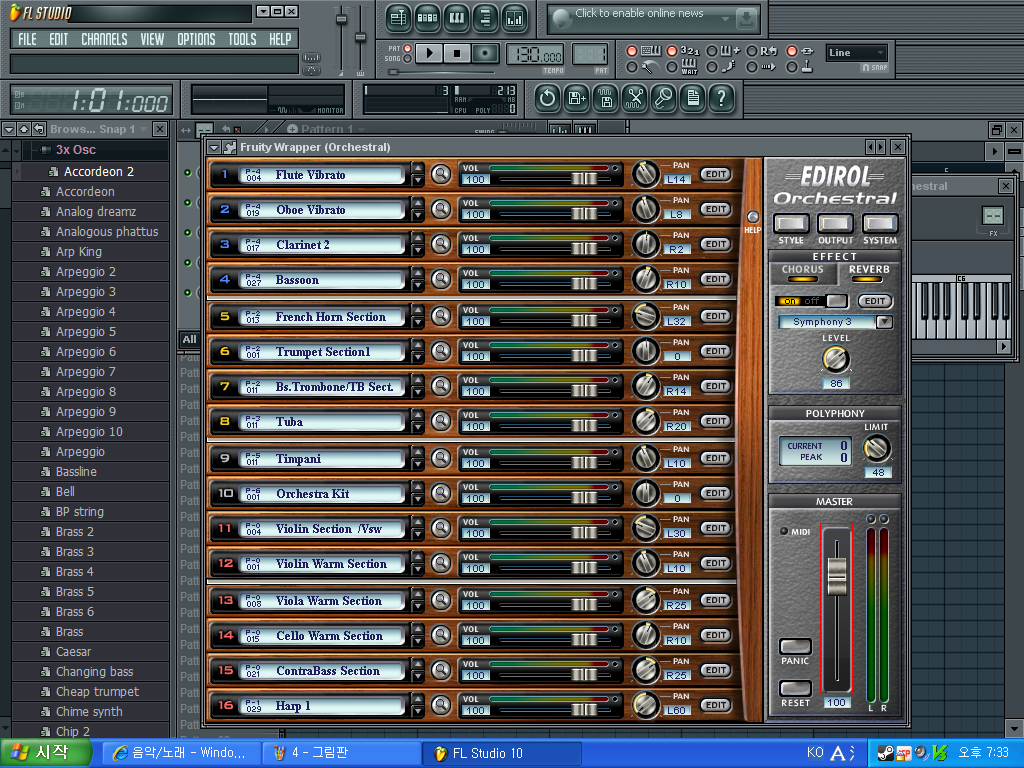
Task: Open the project info document icon
Action: (x=693, y=99)
